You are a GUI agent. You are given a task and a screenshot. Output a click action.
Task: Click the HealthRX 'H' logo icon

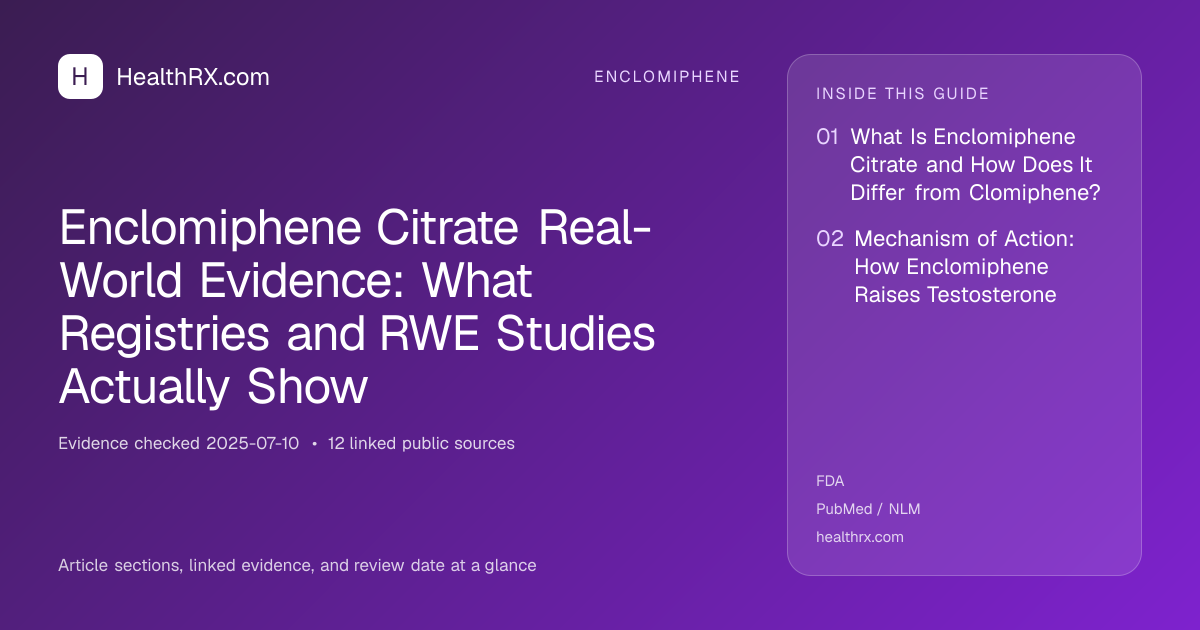tap(80, 77)
